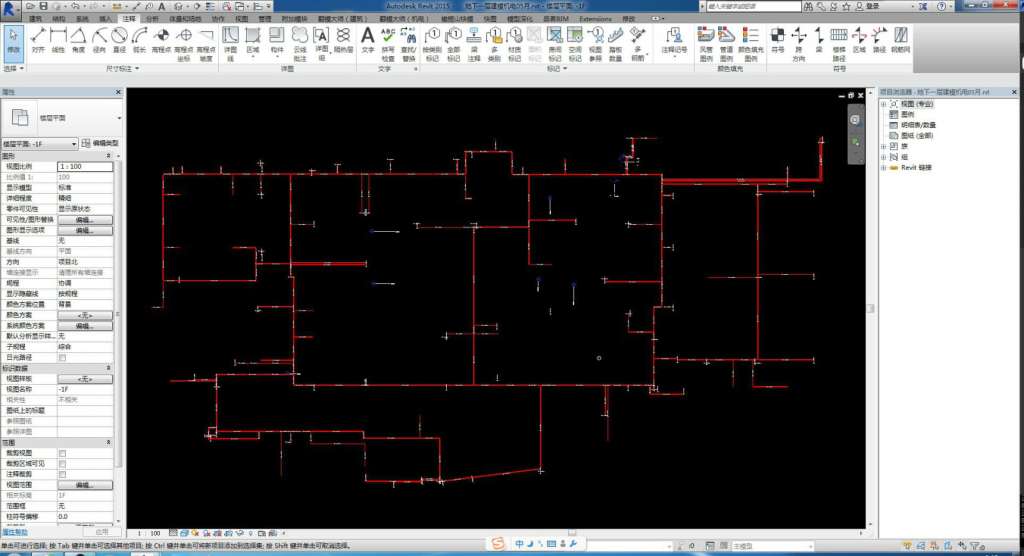Select the Diameter (直径) dimension tool
This screenshot has width=1024, height=556.
(x=119, y=40)
